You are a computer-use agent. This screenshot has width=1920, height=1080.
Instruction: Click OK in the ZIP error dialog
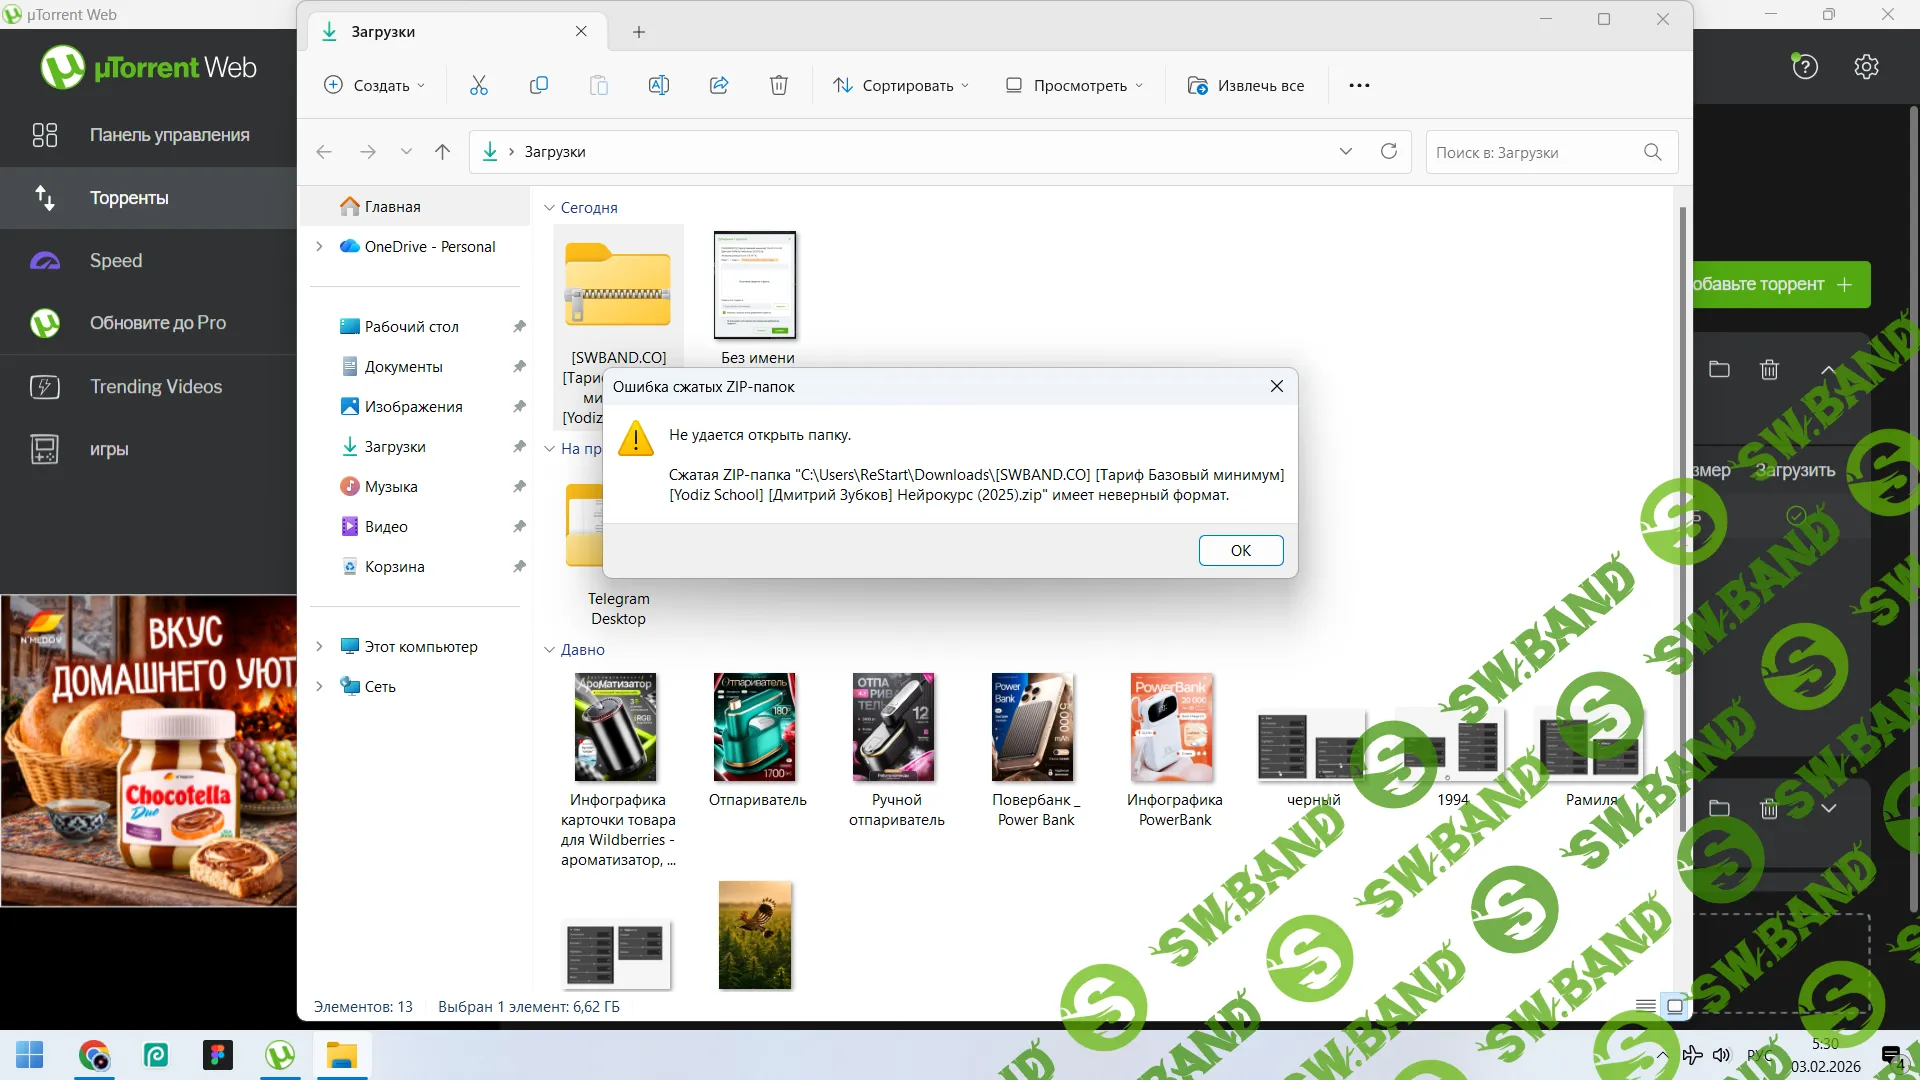coord(1240,550)
